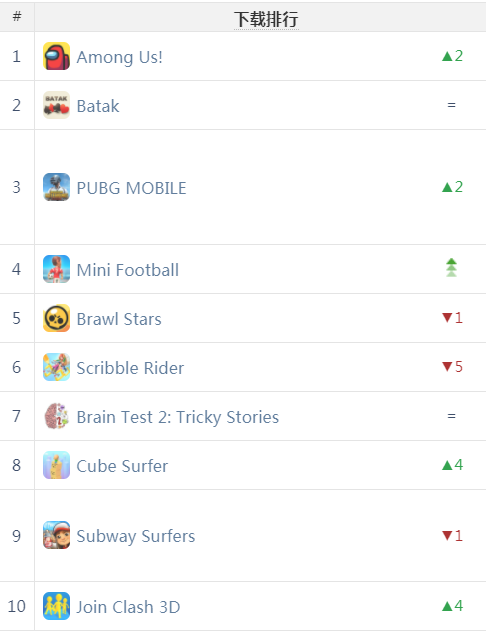Click the 下载排行 column header
The width and height of the screenshot is (486, 633).
coord(266,19)
